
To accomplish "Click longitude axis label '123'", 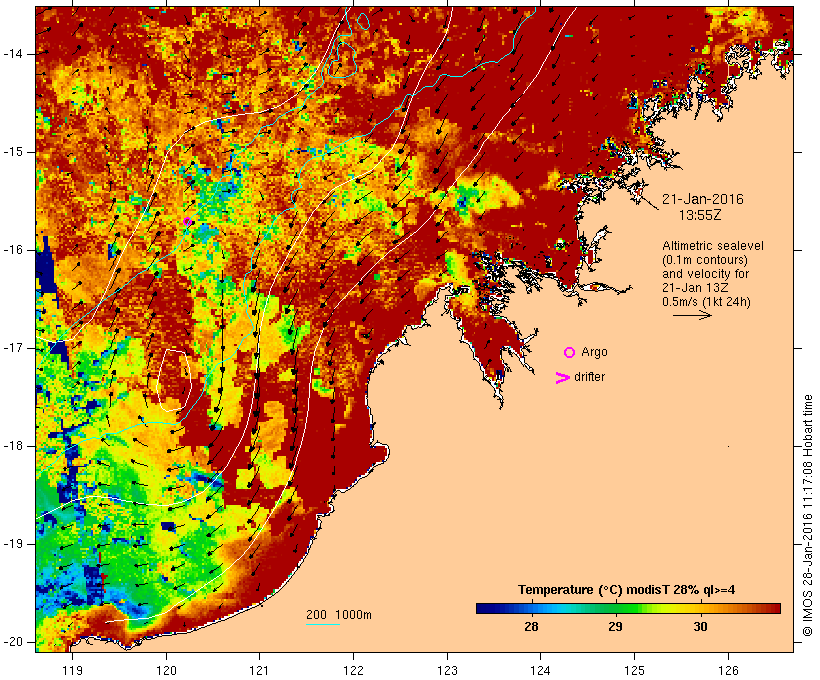I will pyautogui.click(x=447, y=670).
